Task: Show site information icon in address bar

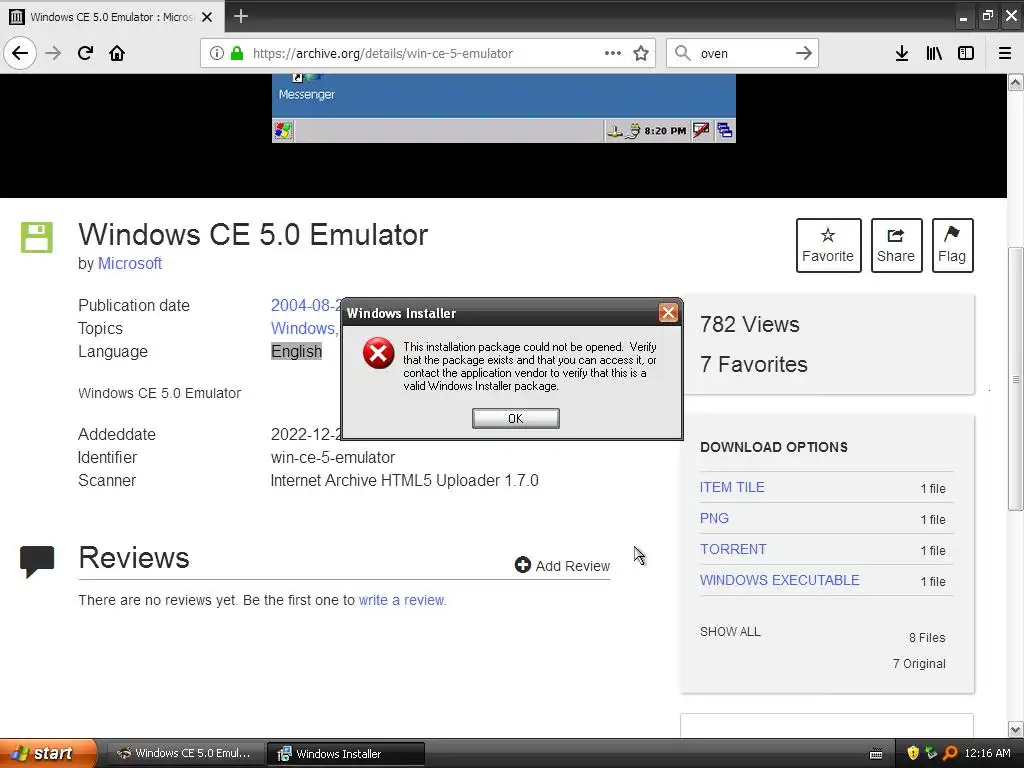Action: pos(217,53)
